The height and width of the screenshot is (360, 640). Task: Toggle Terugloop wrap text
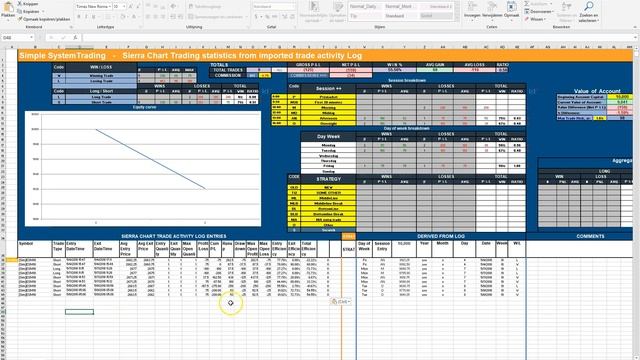pyautogui.click(x=205, y=7)
